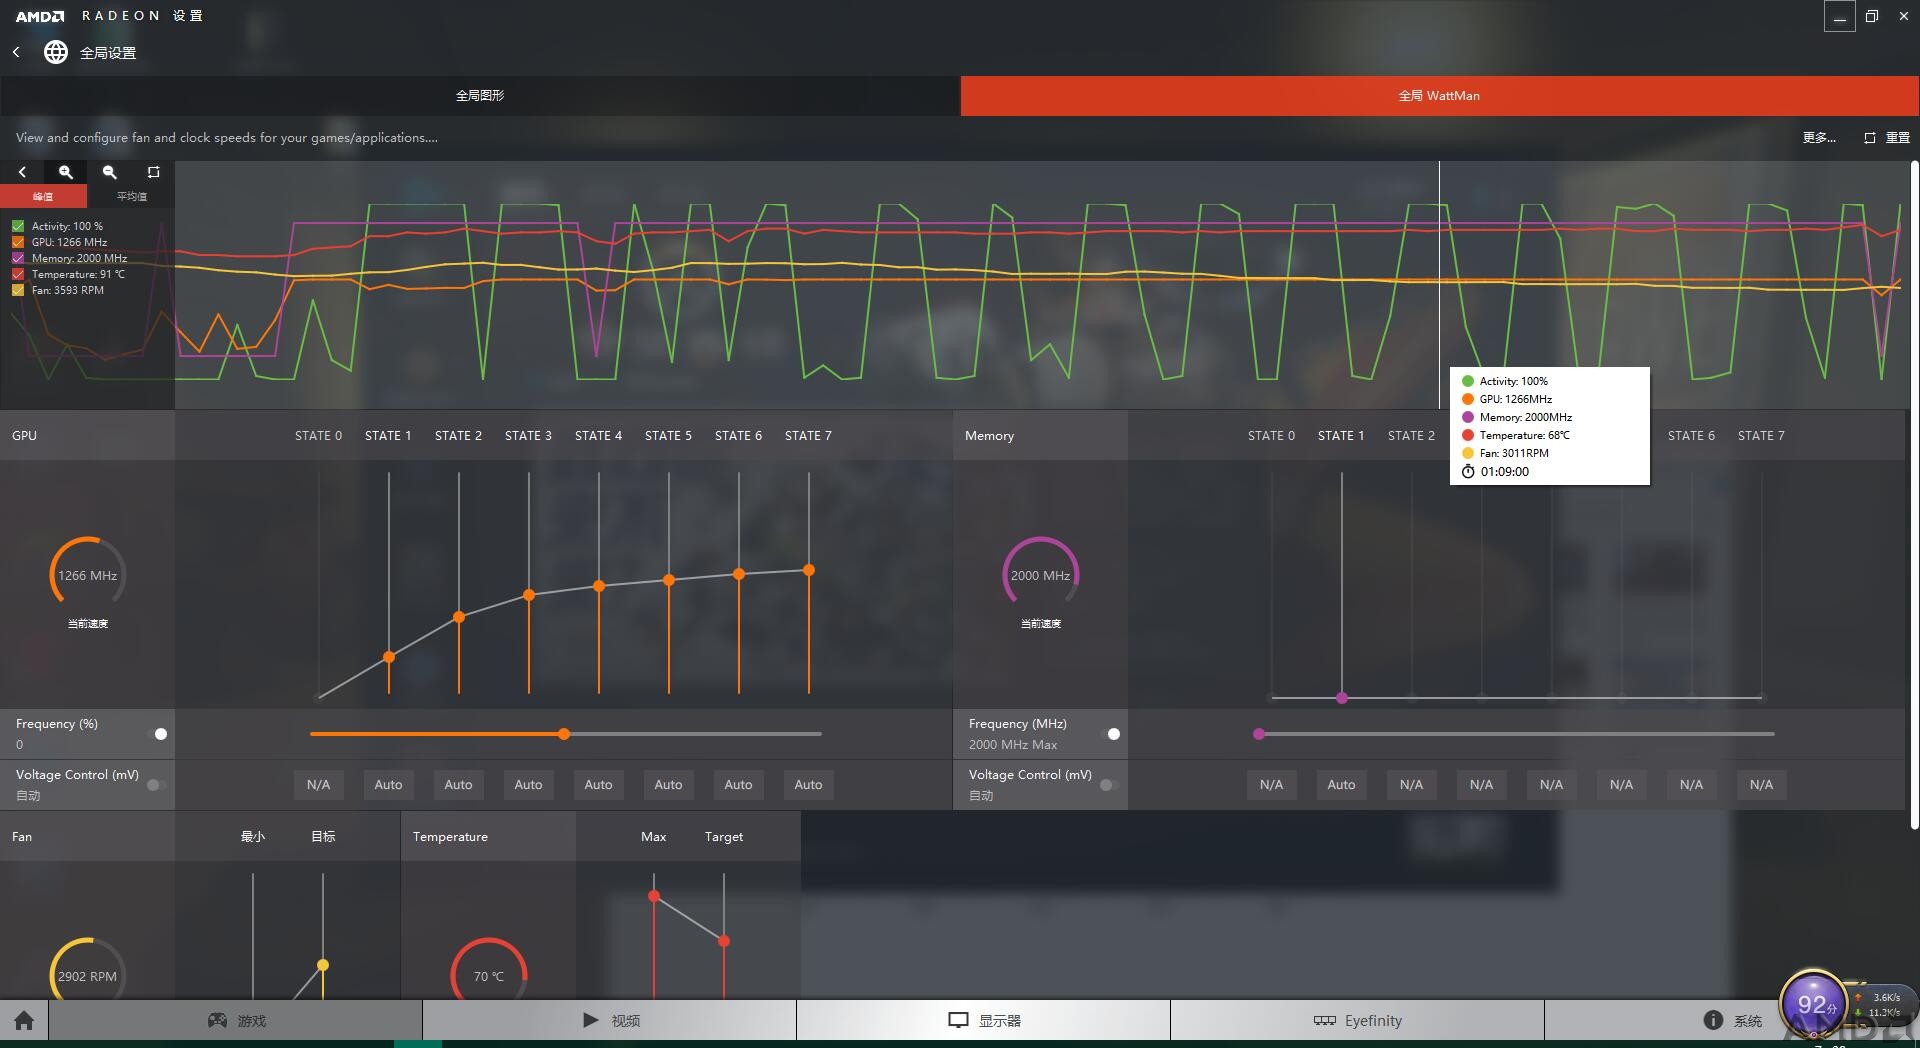The width and height of the screenshot is (1920, 1048).
Task: Click the play icon for 视频
Action: pyautogui.click(x=591, y=1020)
